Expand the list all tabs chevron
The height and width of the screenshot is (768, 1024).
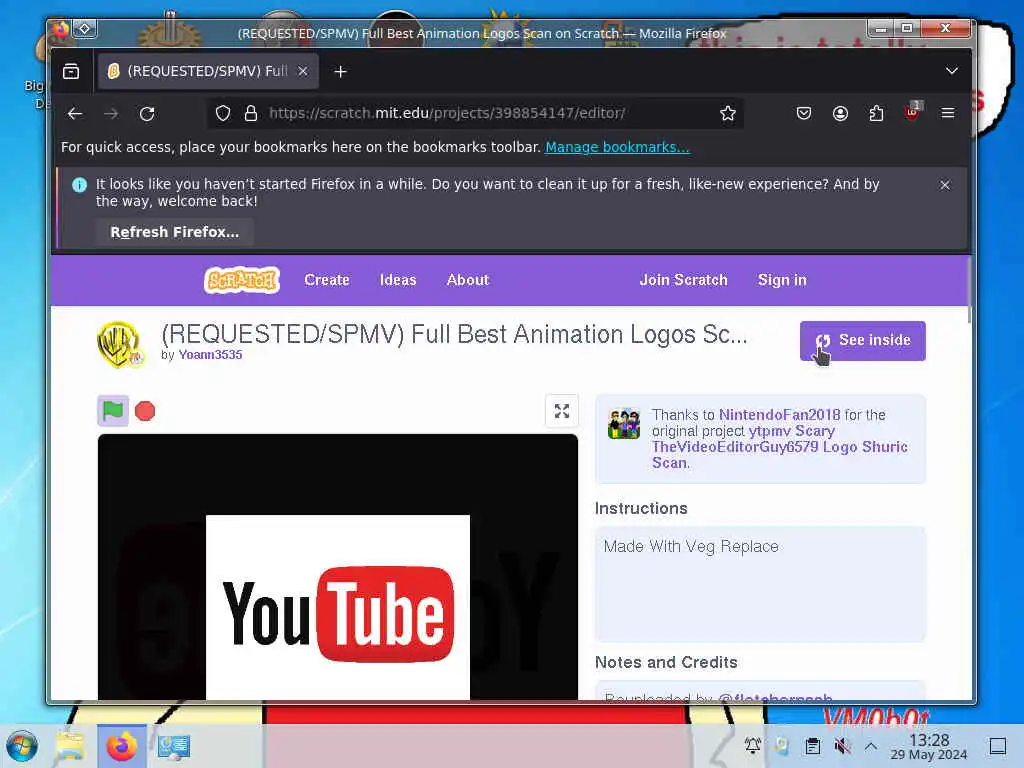click(x=952, y=71)
